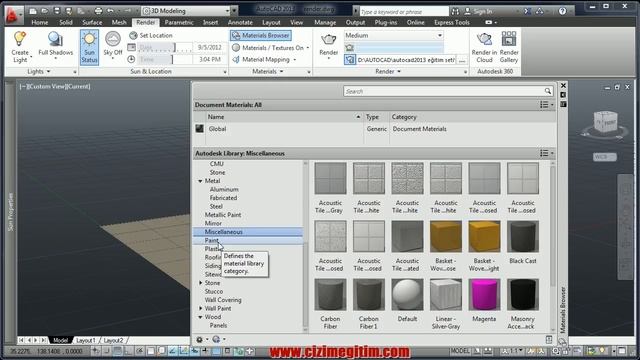This screenshot has width=640, height=360.
Task: Toggle the Sun Status button
Action: tap(89, 47)
